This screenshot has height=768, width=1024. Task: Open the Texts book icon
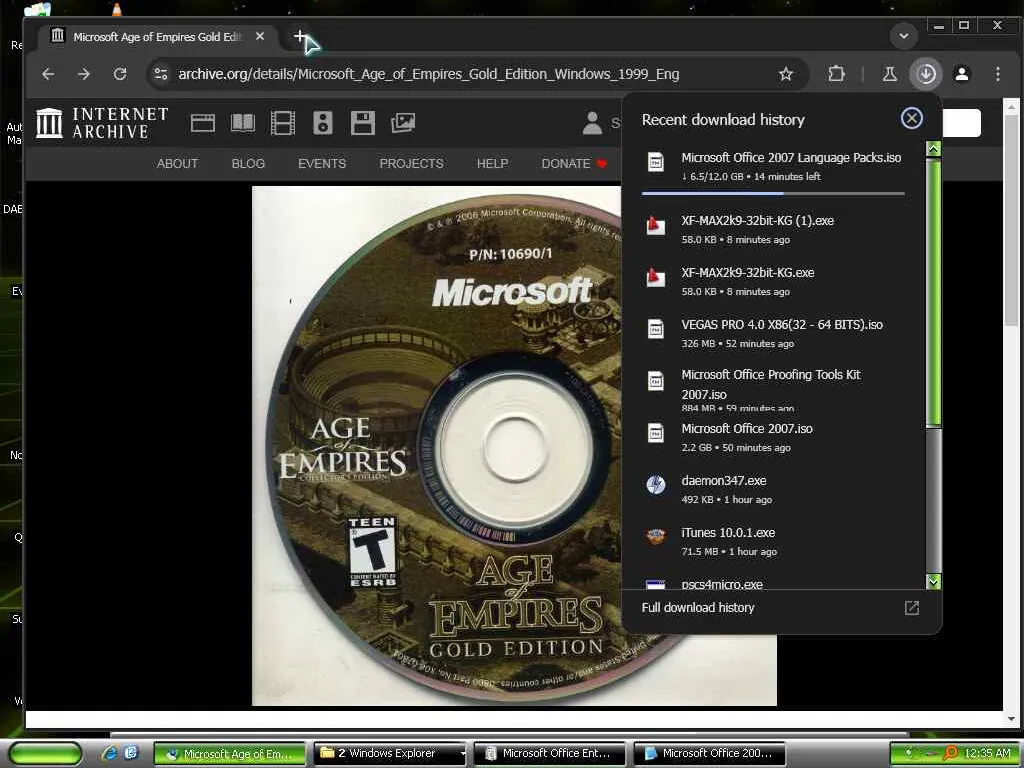(x=242, y=123)
